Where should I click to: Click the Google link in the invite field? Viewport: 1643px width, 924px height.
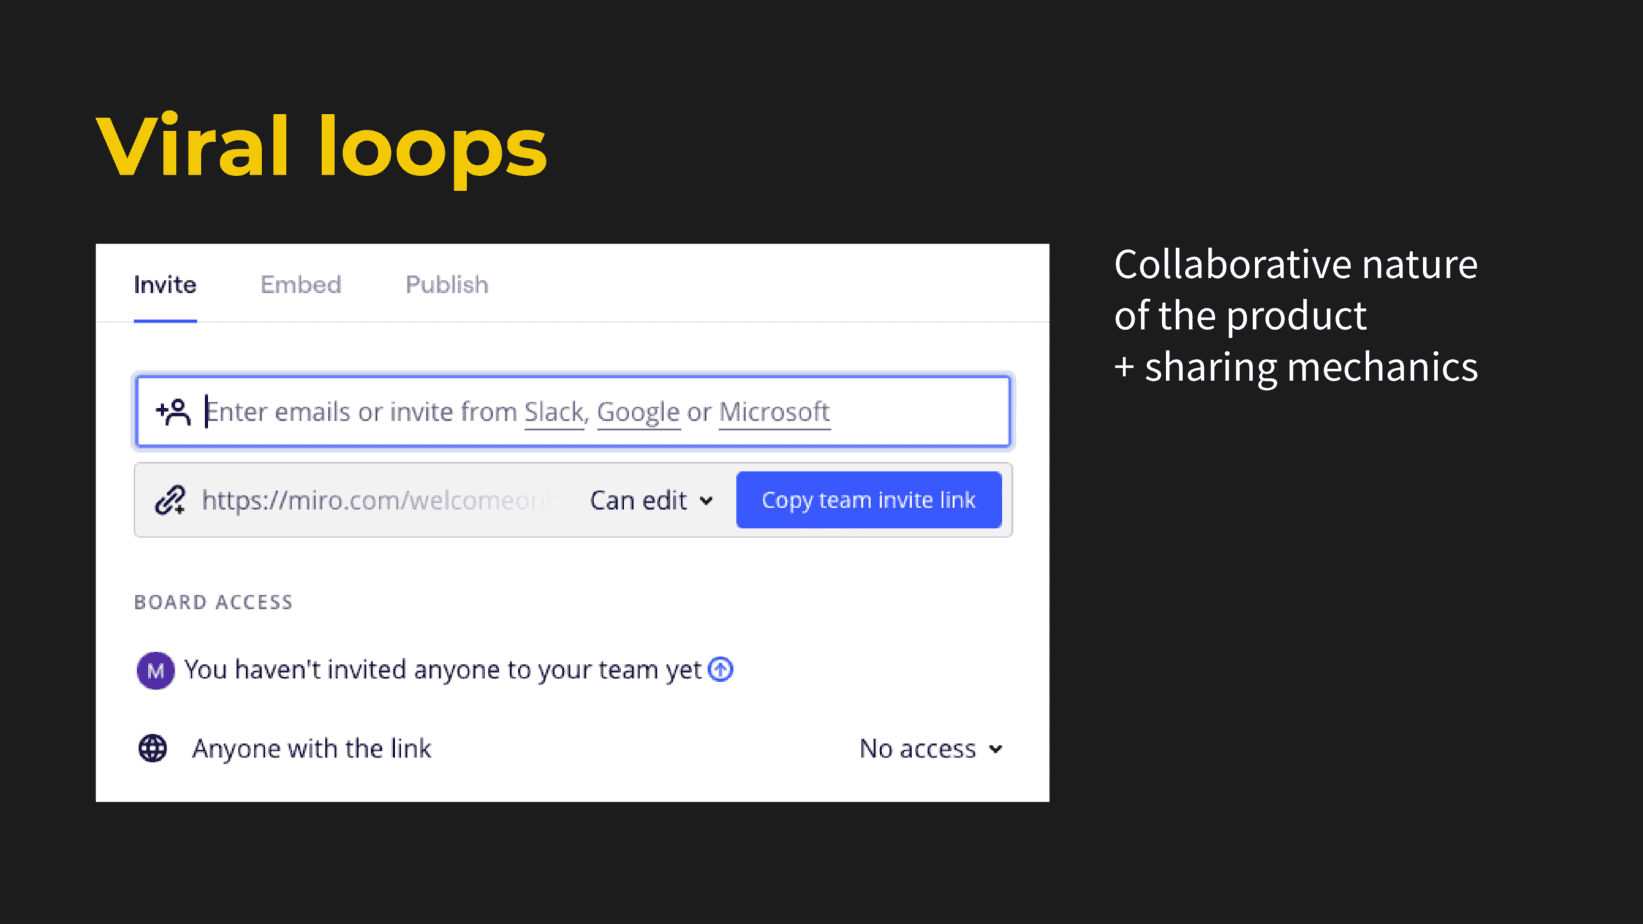[x=638, y=411]
